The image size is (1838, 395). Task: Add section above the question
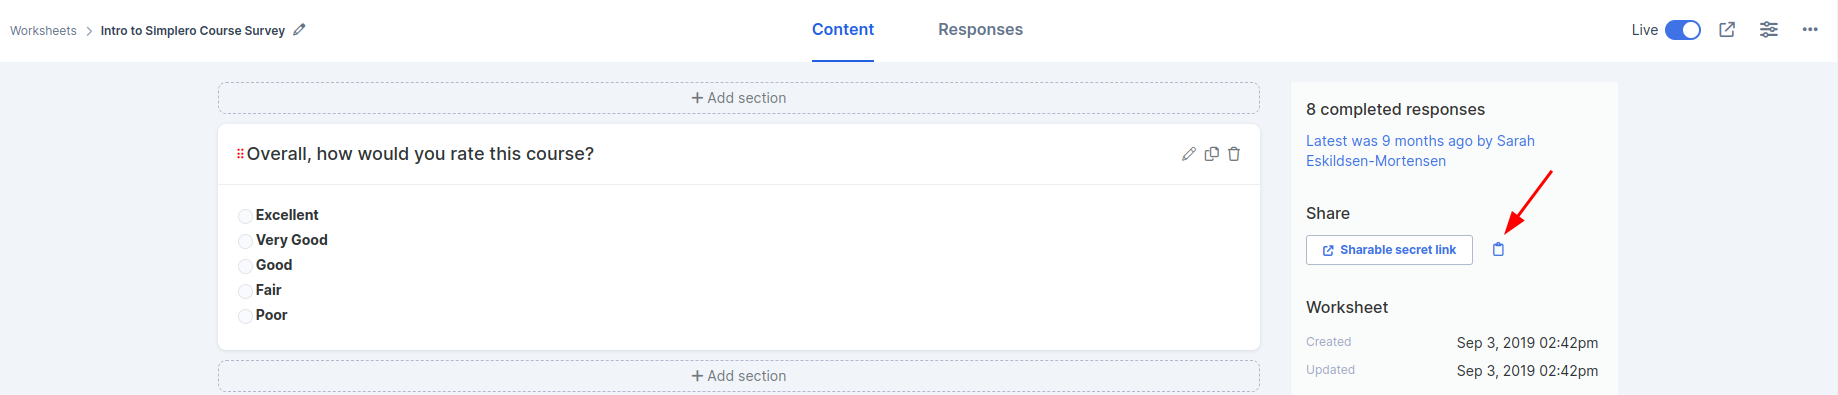[x=739, y=98]
